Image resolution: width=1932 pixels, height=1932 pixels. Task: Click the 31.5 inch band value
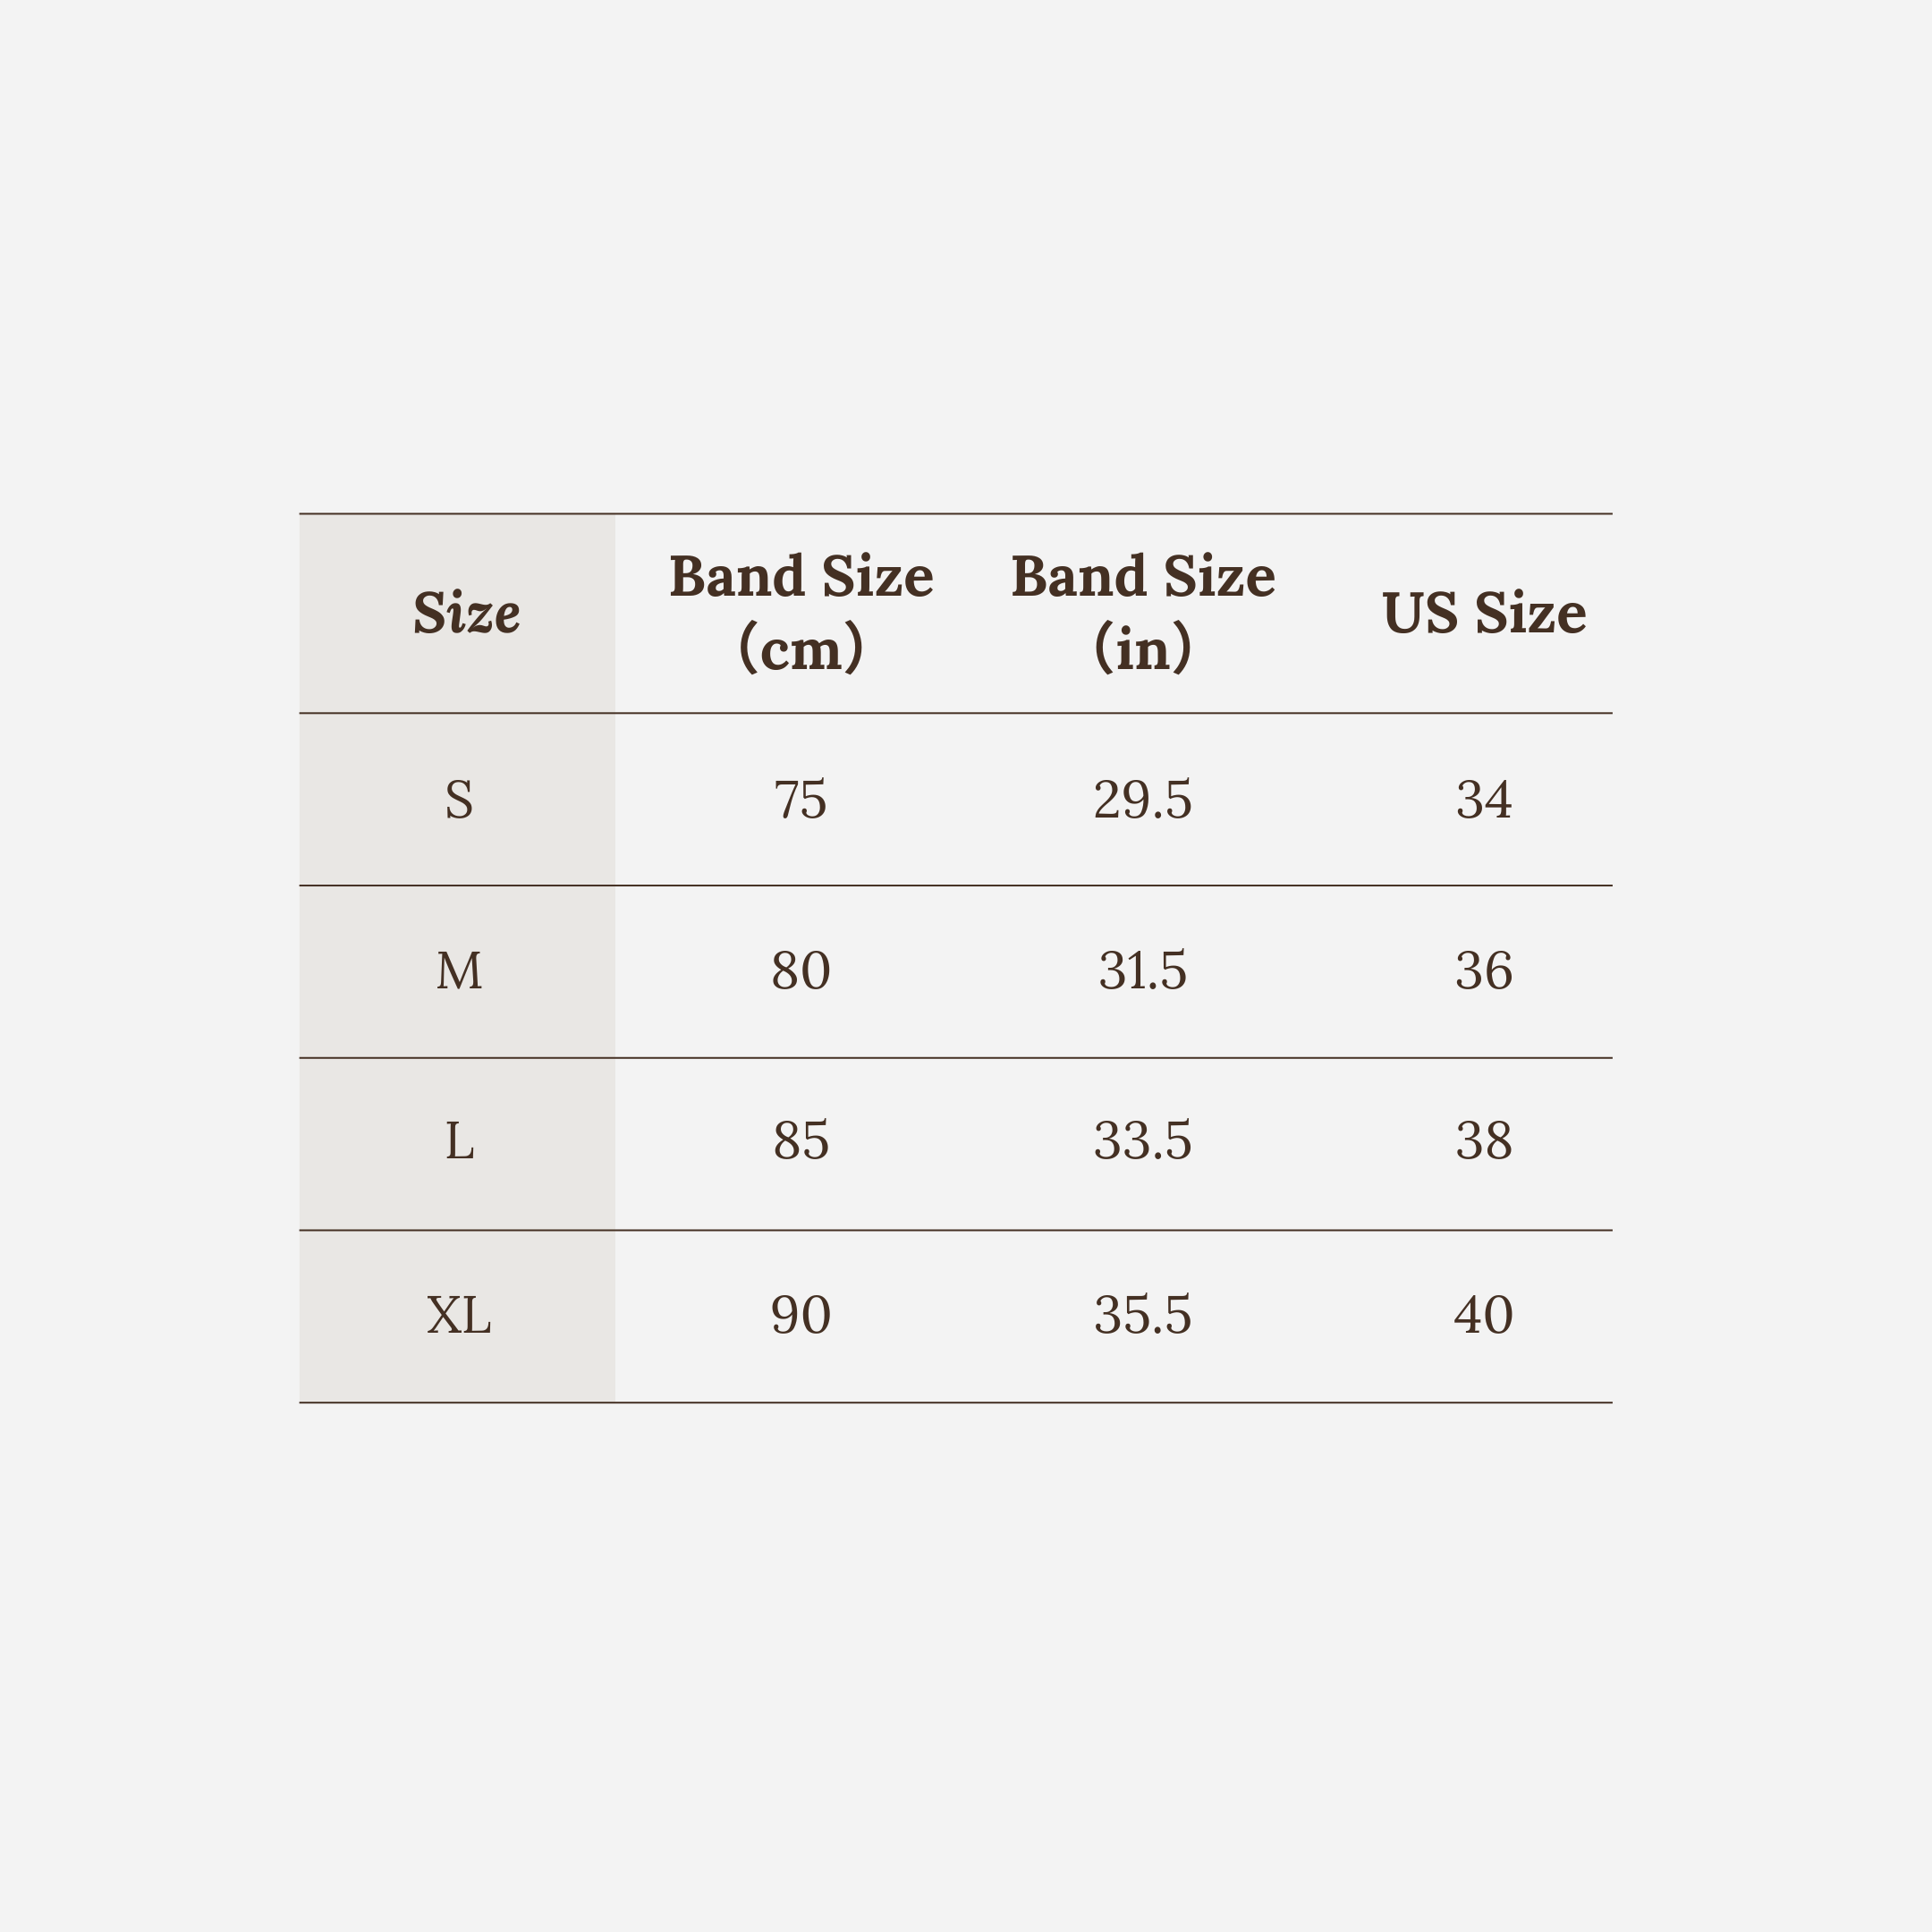click(1143, 971)
